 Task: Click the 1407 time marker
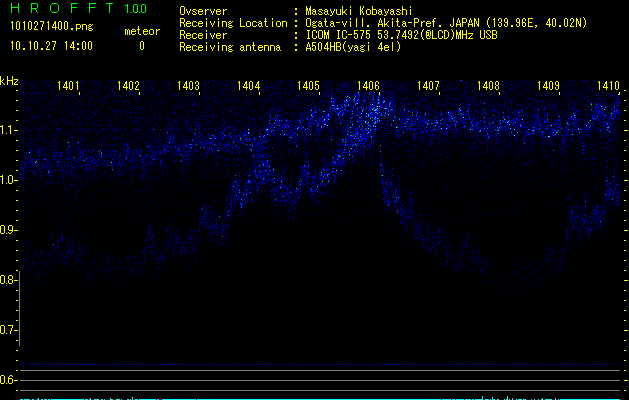(428, 85)
